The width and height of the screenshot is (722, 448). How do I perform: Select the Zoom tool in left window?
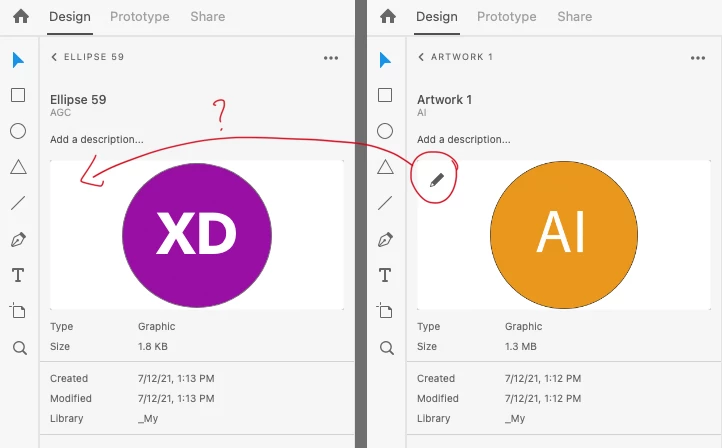coord(19,348)
